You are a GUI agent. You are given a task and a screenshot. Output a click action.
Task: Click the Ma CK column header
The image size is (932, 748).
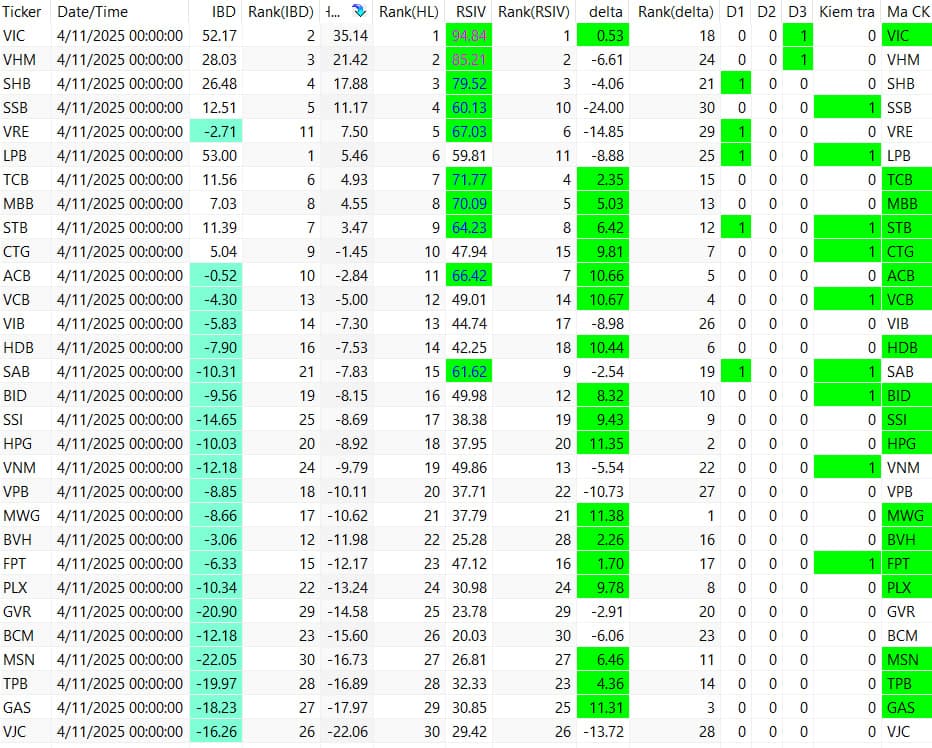(x=907, y=11)
